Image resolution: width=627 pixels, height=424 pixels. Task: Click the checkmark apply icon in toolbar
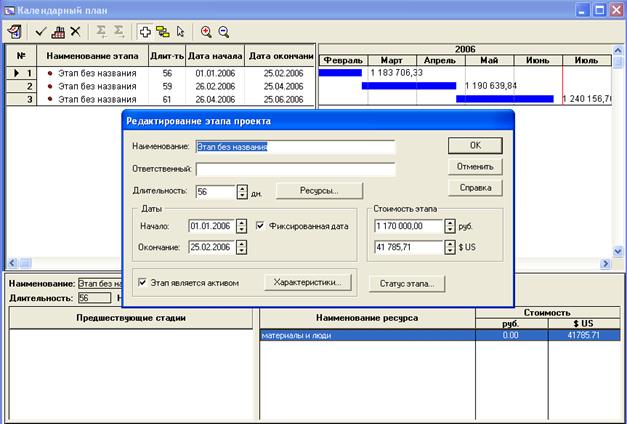(41, 31)
